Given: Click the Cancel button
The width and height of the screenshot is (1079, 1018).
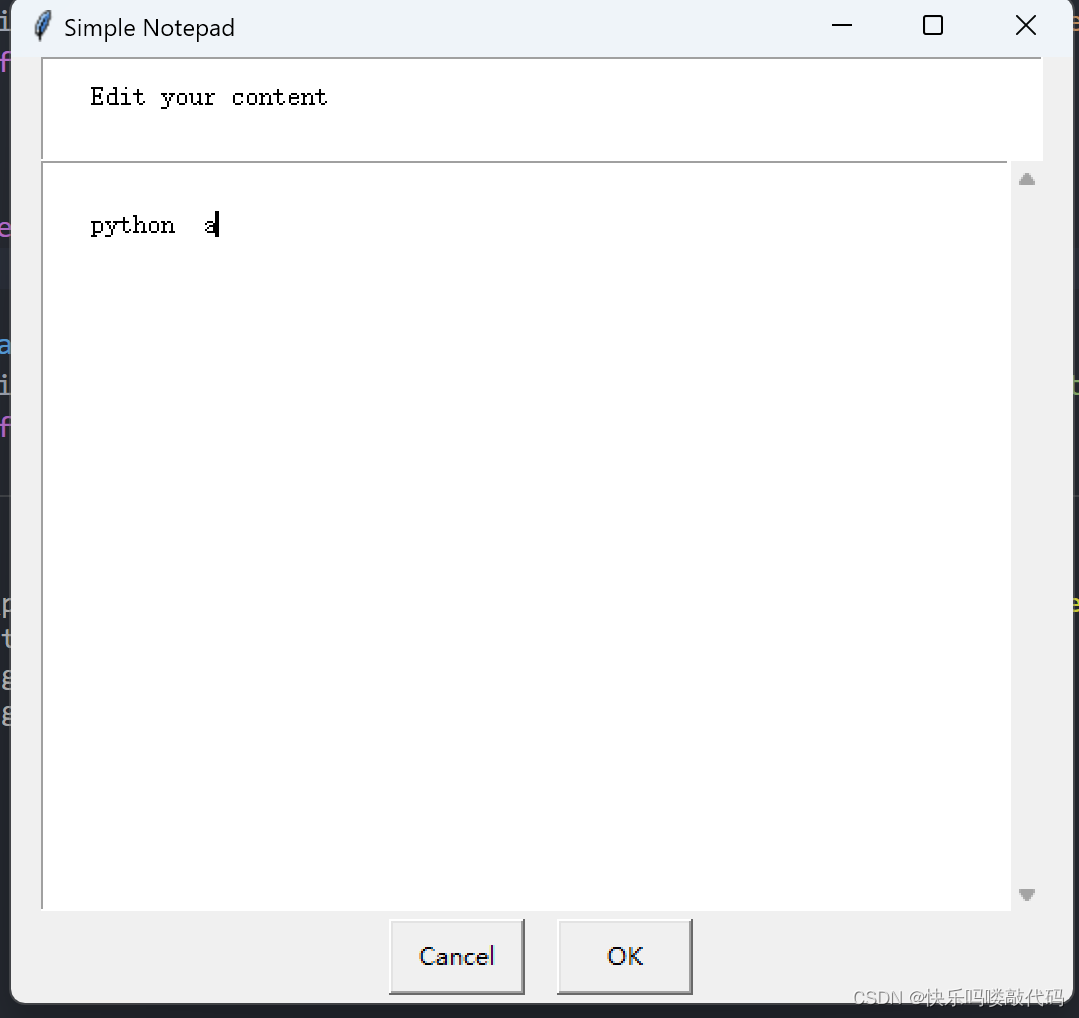Looking at the screenshot, I should point(456,956).
